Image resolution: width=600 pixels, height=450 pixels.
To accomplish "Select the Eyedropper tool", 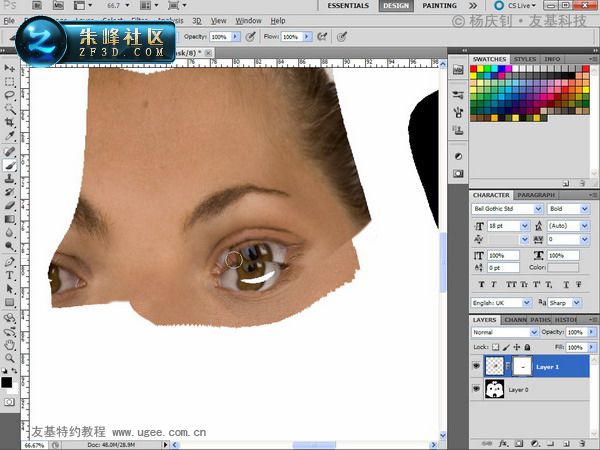I will (10, 136).
